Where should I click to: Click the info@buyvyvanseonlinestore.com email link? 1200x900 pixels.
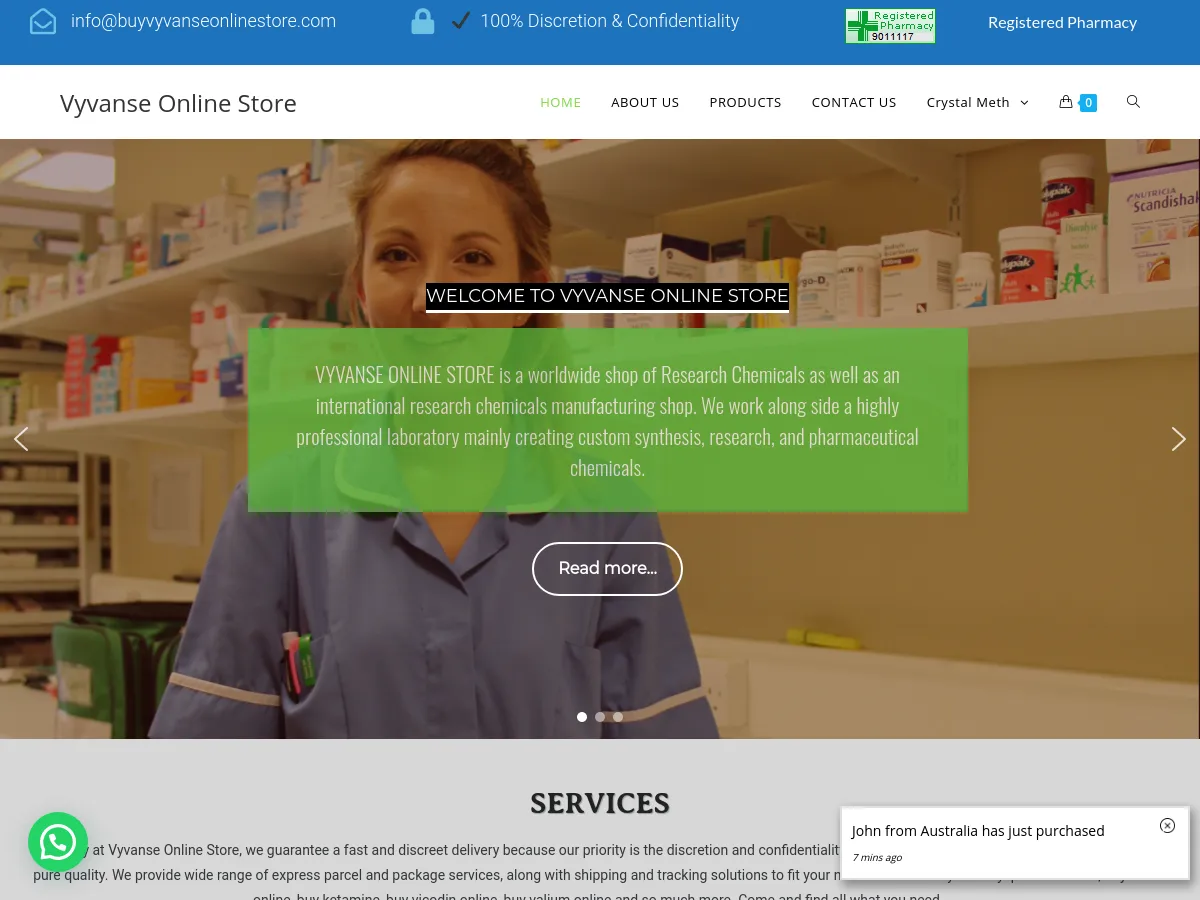click(x=203, y=21)
